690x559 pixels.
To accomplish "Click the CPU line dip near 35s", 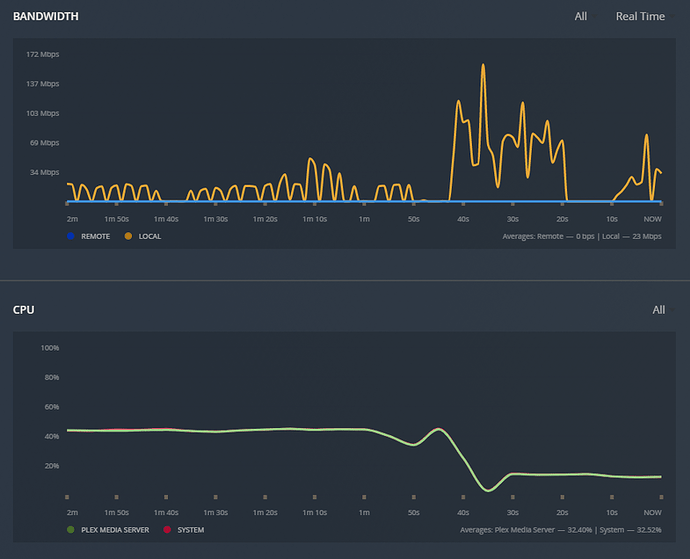I will click(488, 490).
